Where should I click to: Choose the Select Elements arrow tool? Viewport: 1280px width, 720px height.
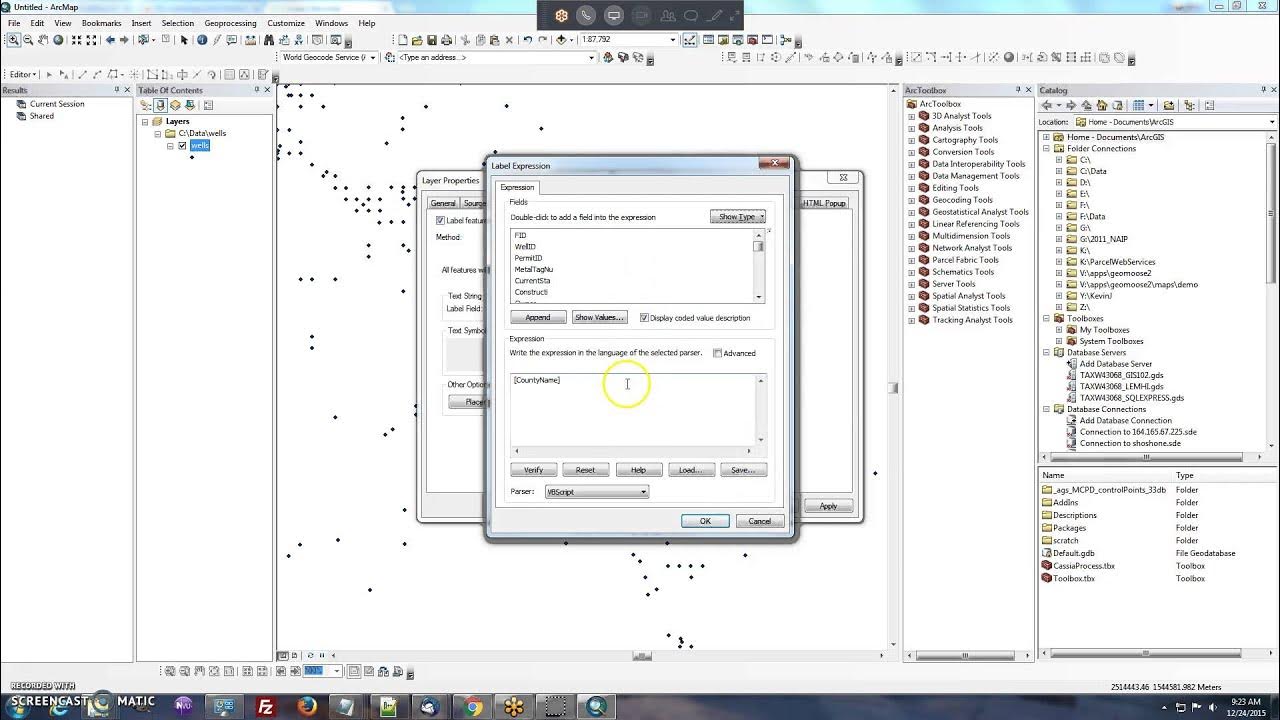click(x=184, y=40)
